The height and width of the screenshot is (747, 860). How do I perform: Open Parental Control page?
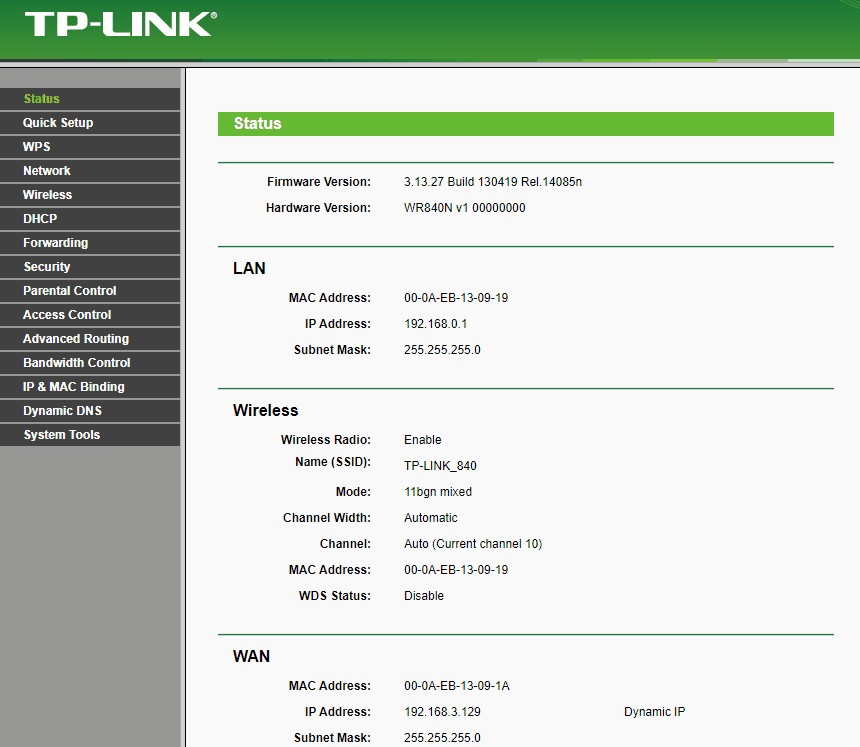[90, 291]
